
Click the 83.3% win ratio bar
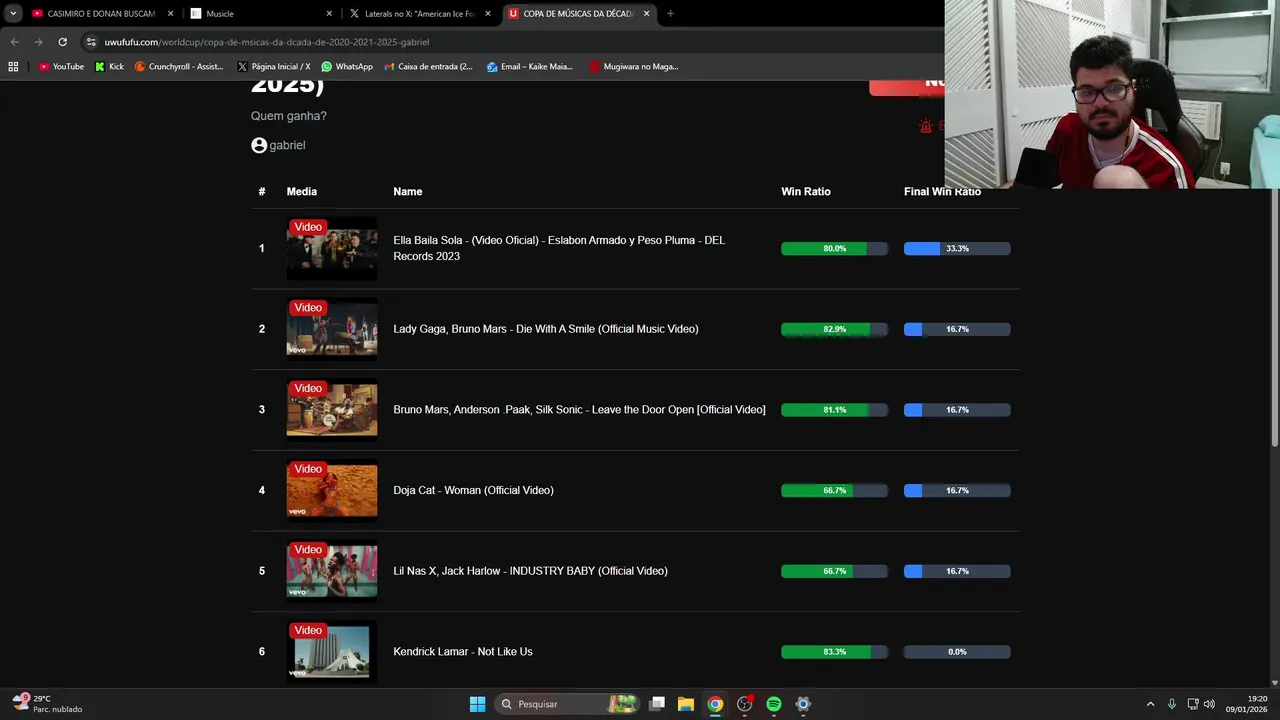point(834,652)
